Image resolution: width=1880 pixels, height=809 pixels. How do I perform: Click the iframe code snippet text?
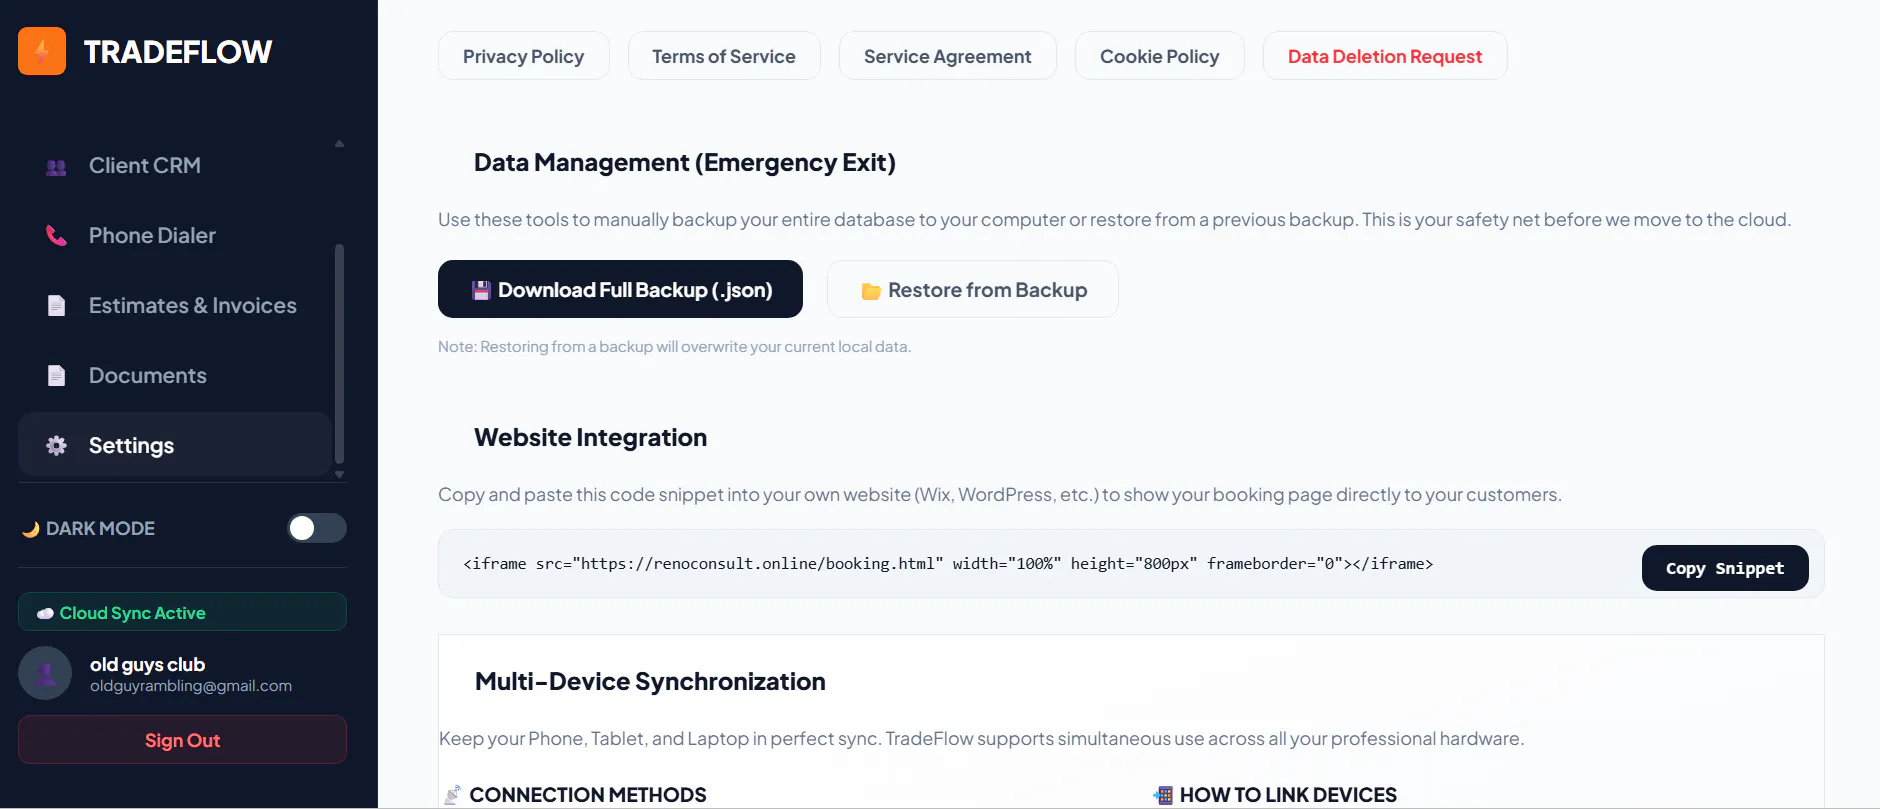point(948,564)
